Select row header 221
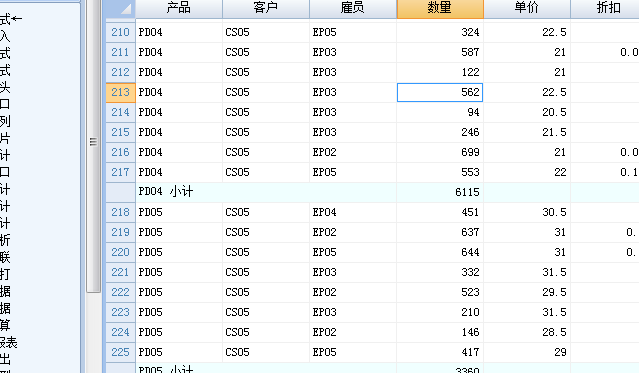639x373 pixels. [x=121, y=272]
